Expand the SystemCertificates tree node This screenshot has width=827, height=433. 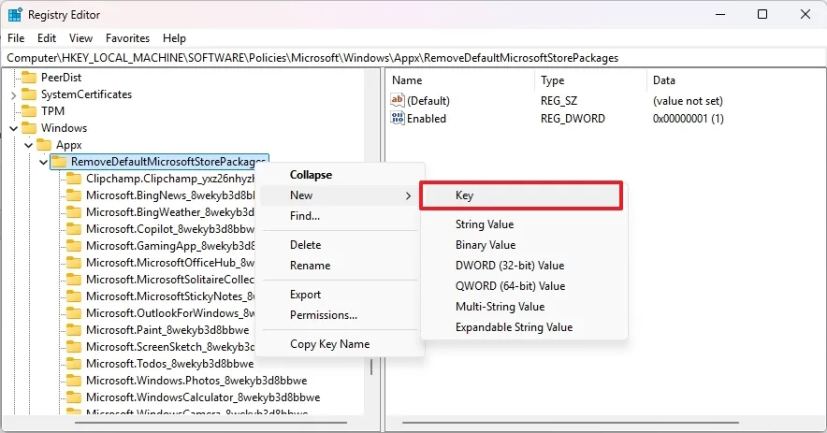click(13, 95)
